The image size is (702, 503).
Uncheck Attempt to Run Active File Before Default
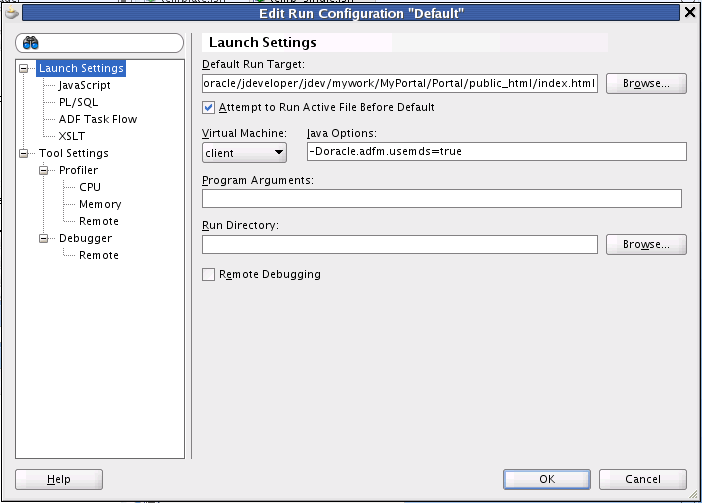click(208, 107)
